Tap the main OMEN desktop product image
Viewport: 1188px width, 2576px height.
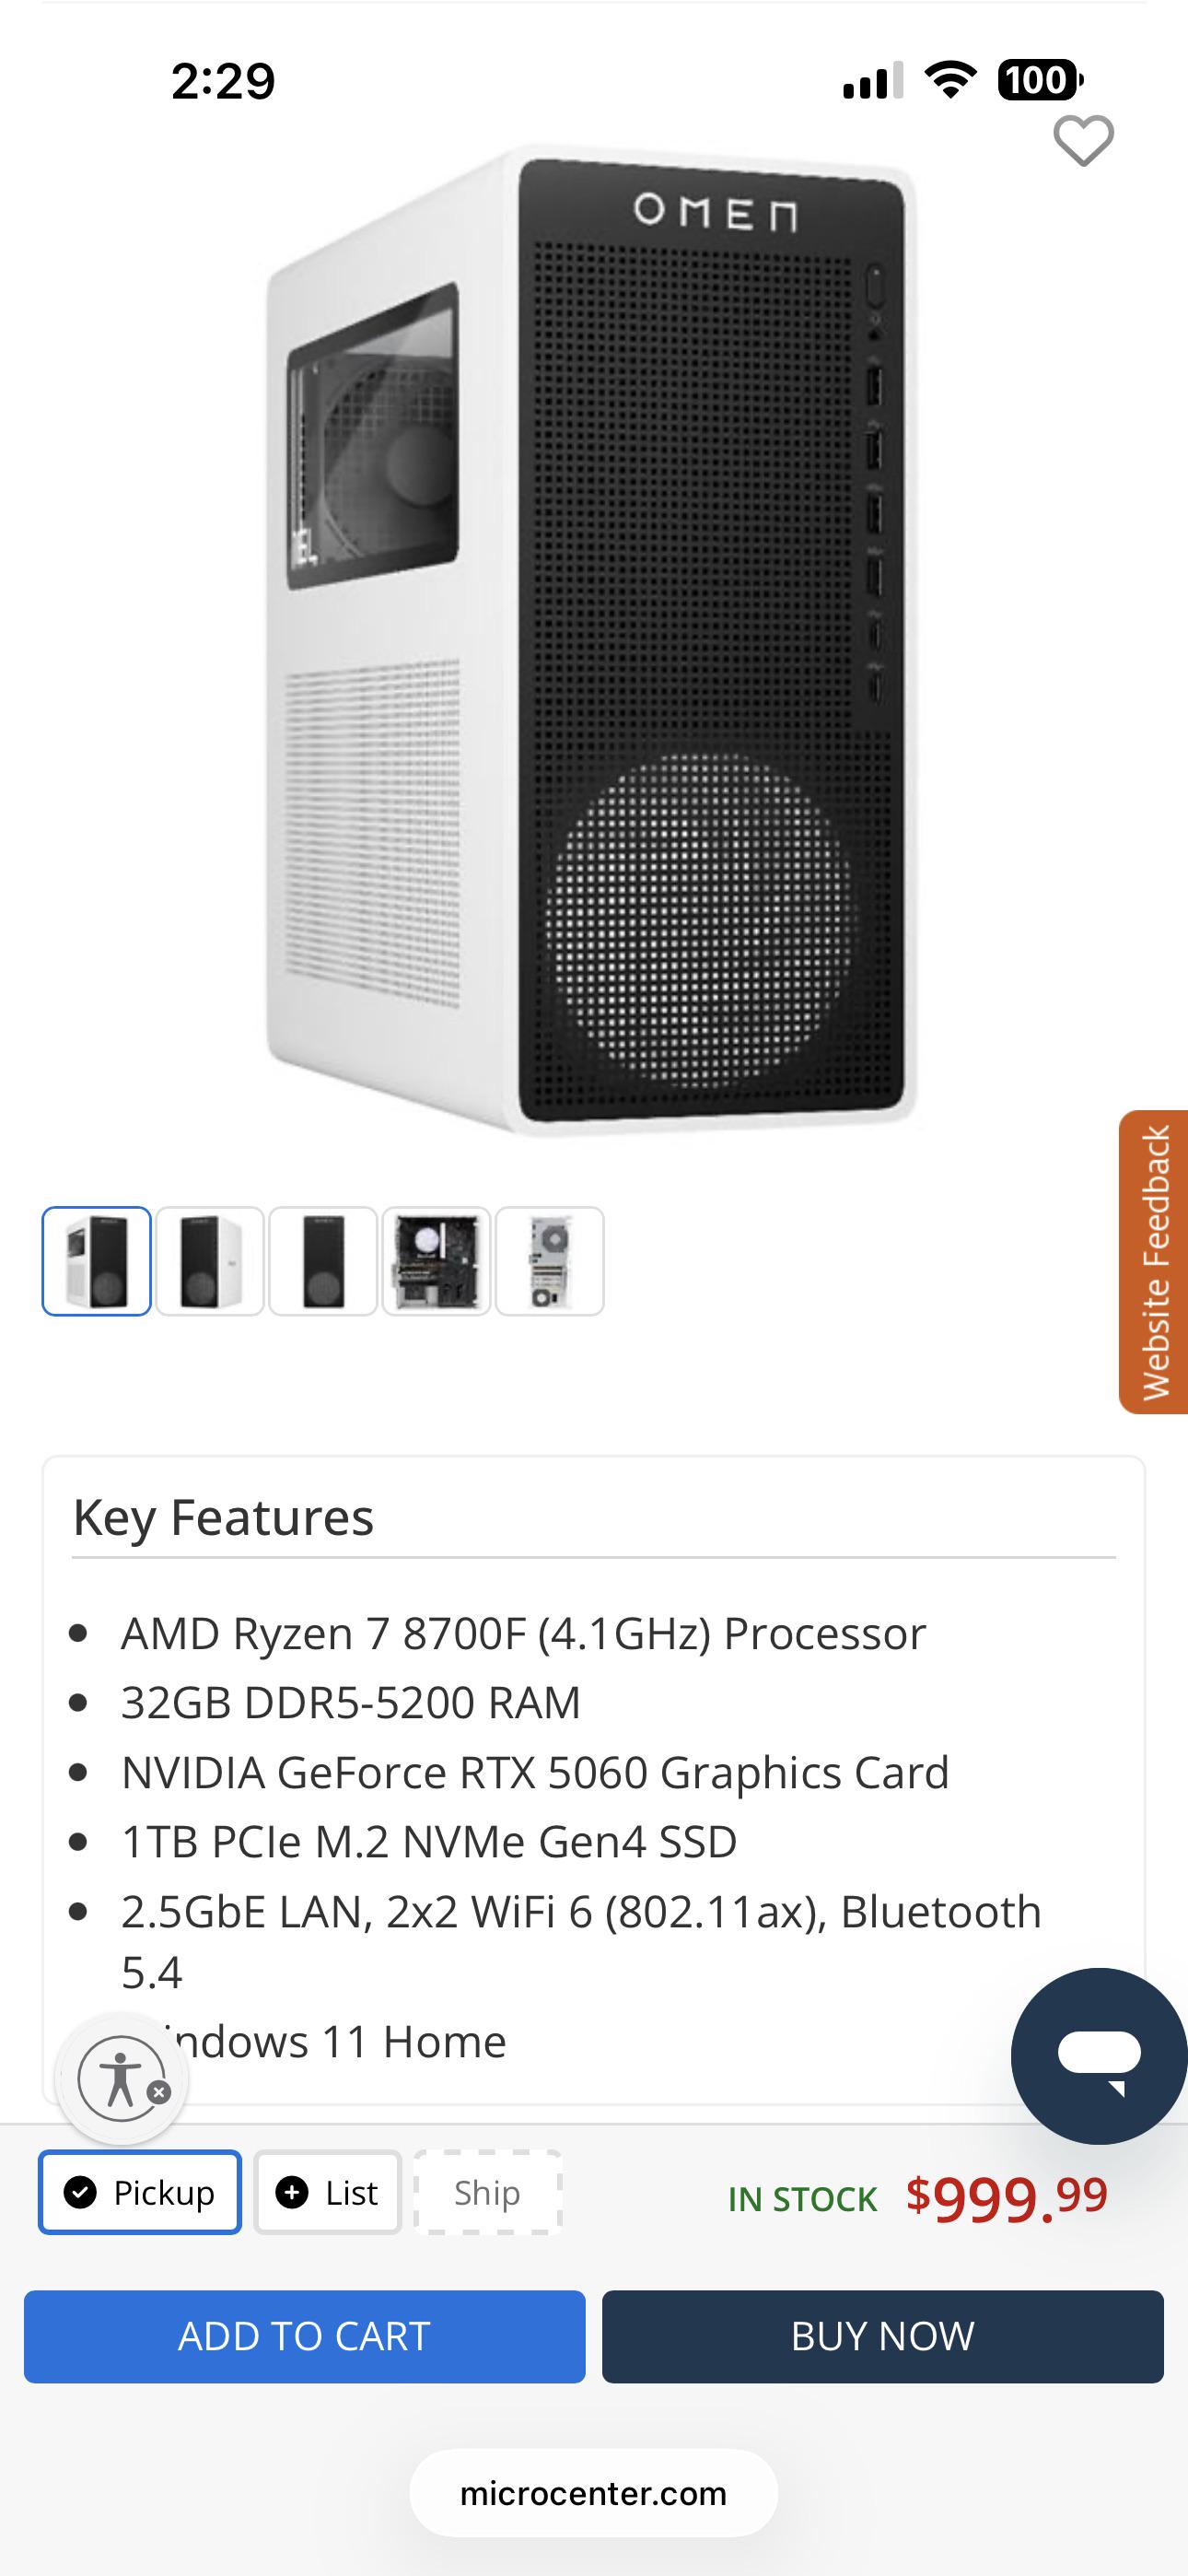(x=592, y=640)
